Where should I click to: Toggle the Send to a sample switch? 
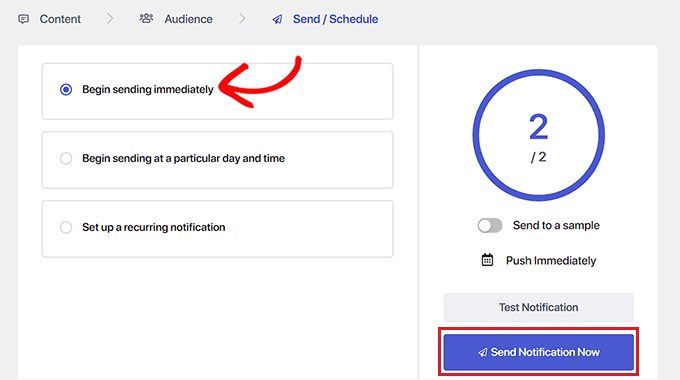point(490,226)
